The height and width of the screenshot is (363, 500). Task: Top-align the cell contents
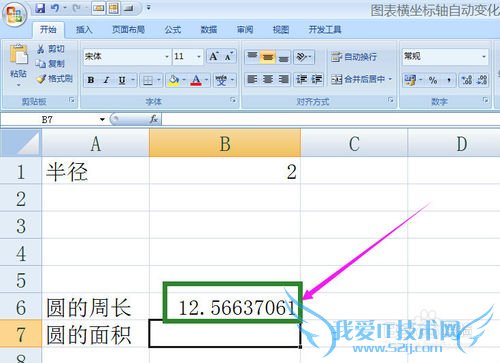point(252,57)
